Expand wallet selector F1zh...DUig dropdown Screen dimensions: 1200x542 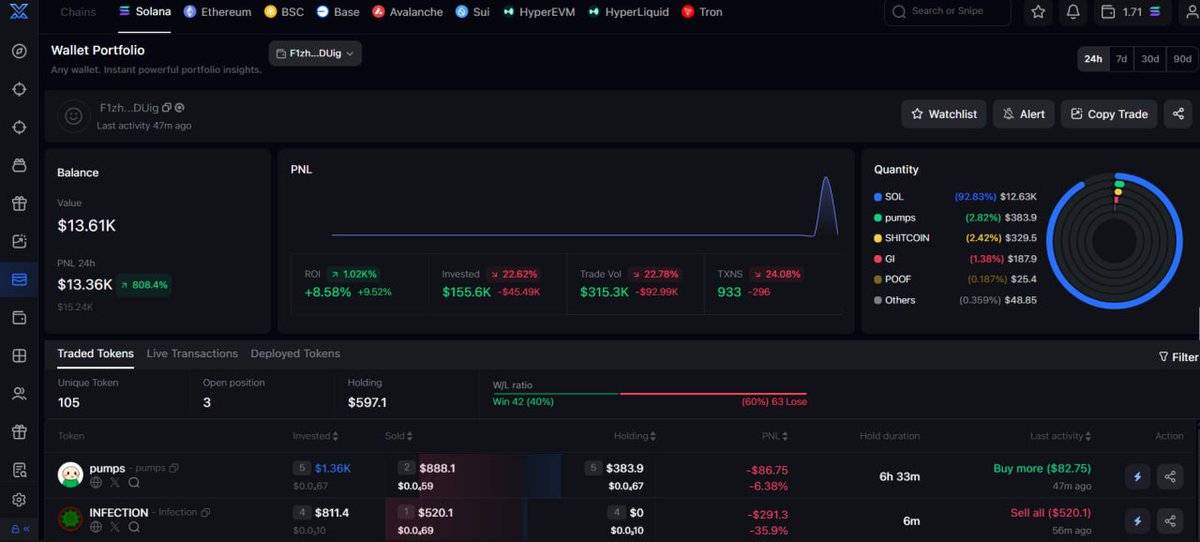[x=315, y=53]
